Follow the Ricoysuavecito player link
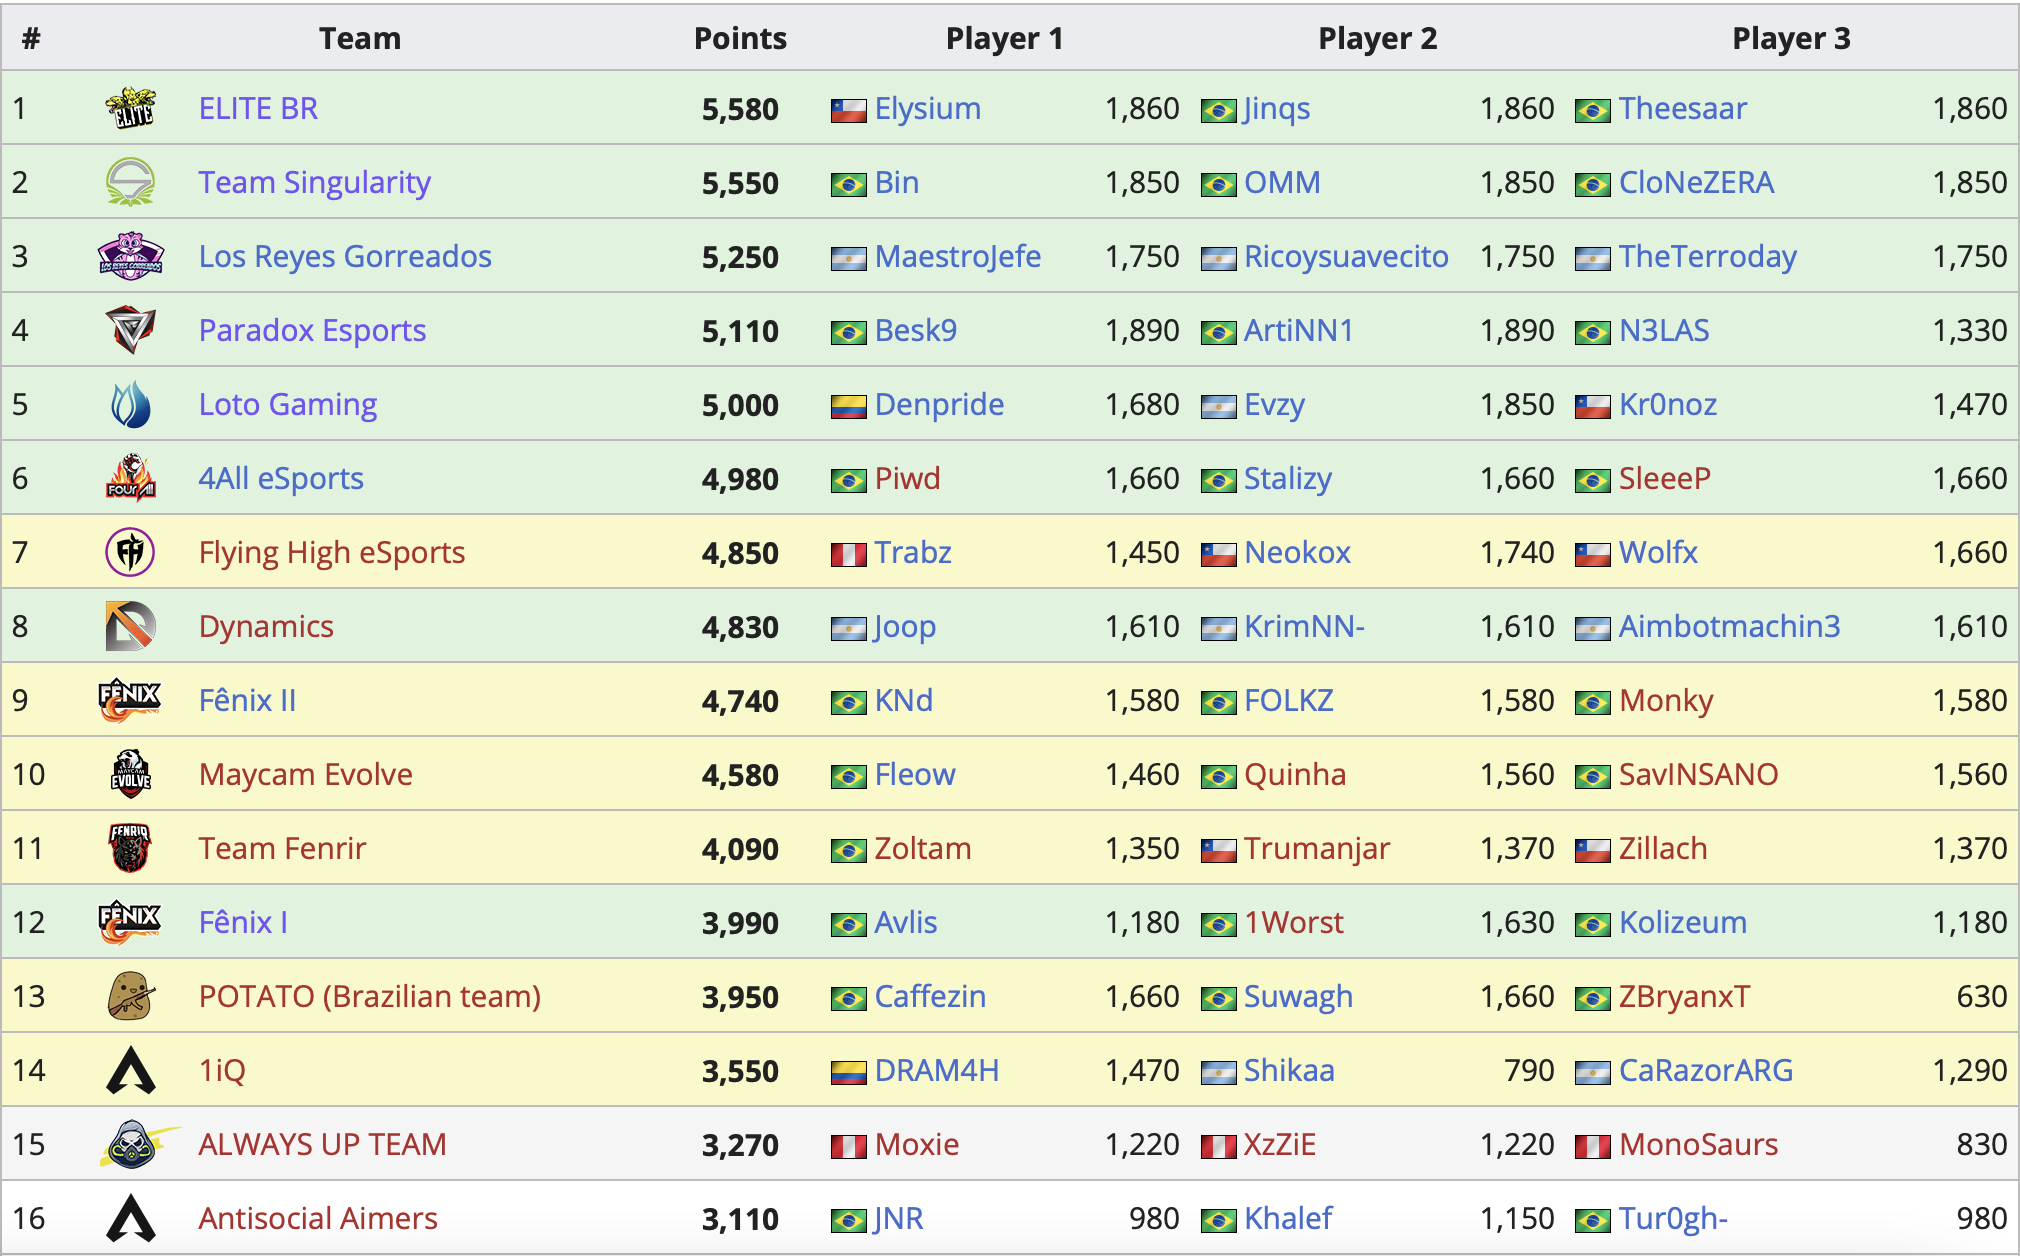The image size is (2020, 1256). coord(1346,256)
